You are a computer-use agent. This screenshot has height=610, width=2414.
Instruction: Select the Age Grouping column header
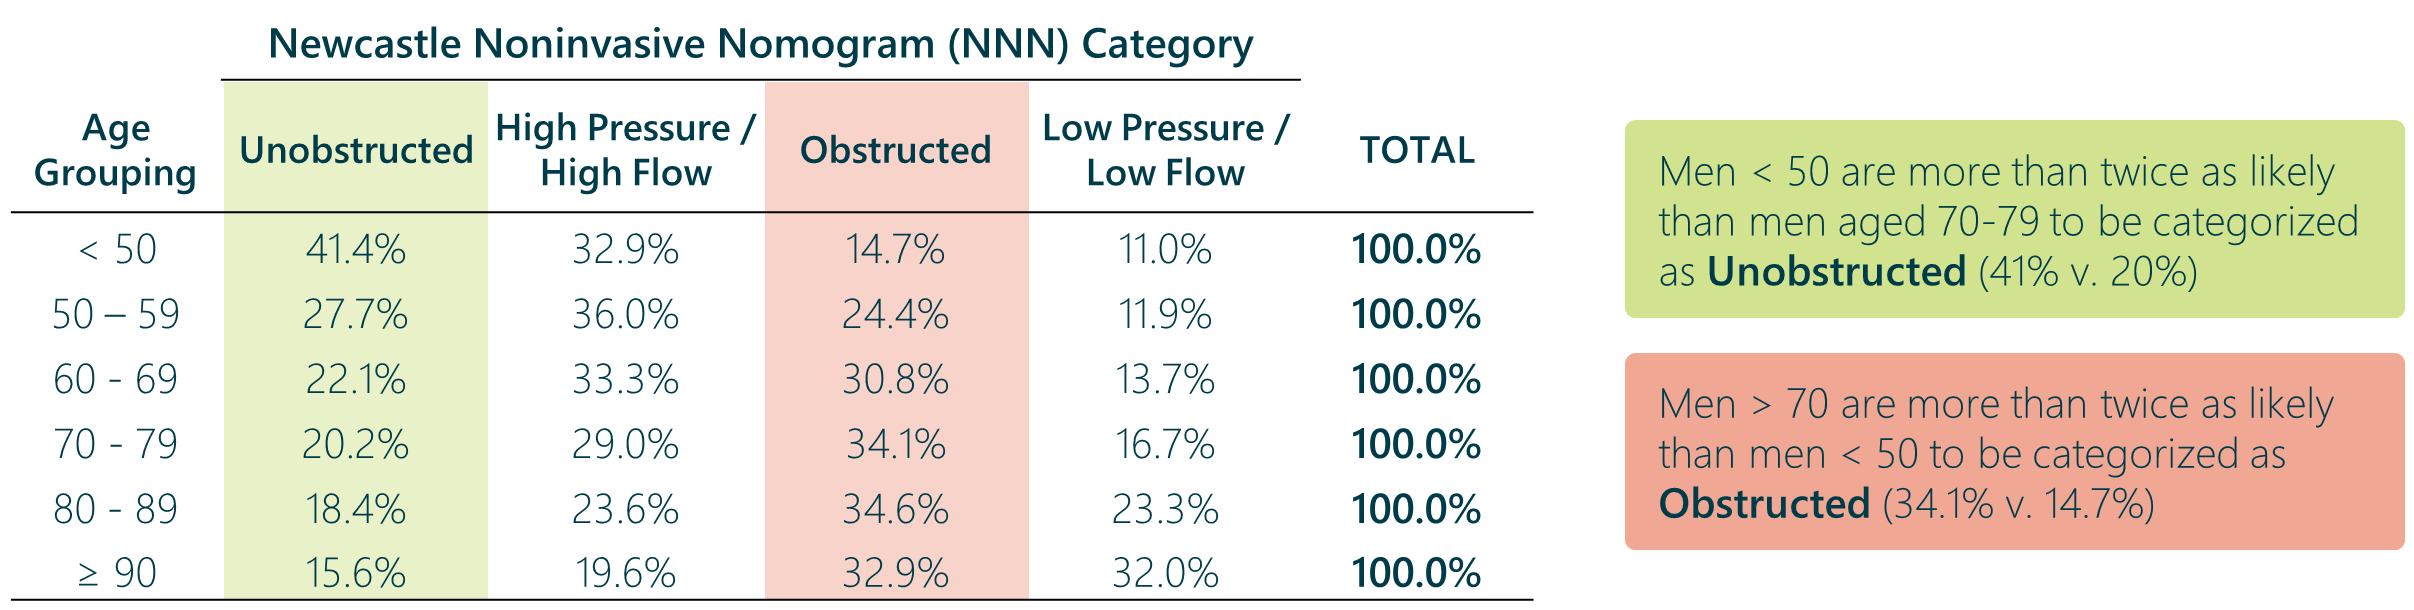coord(116,150)
